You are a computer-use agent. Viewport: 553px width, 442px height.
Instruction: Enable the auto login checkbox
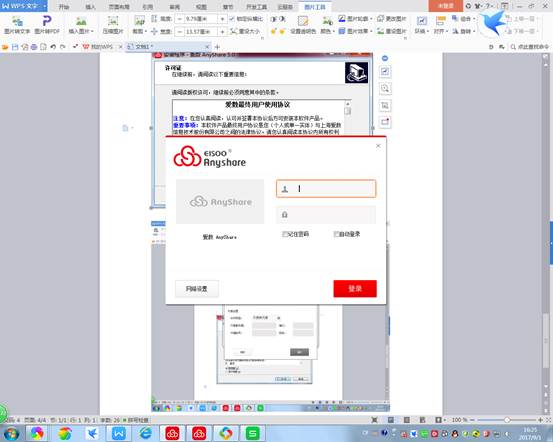336,234
